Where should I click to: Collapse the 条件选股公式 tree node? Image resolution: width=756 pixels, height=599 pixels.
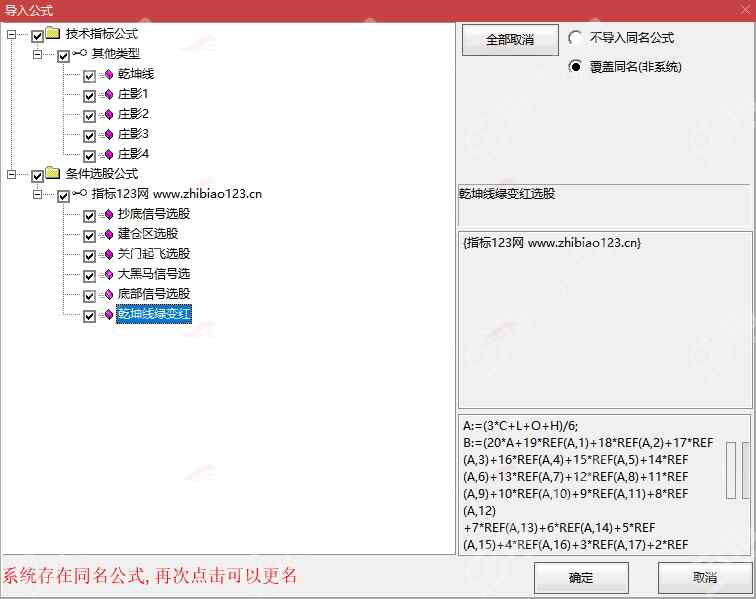tap(11, 175)
